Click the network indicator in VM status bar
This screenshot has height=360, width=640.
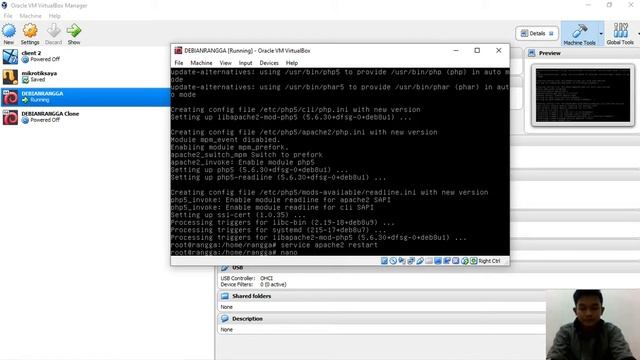coord(411,261)
